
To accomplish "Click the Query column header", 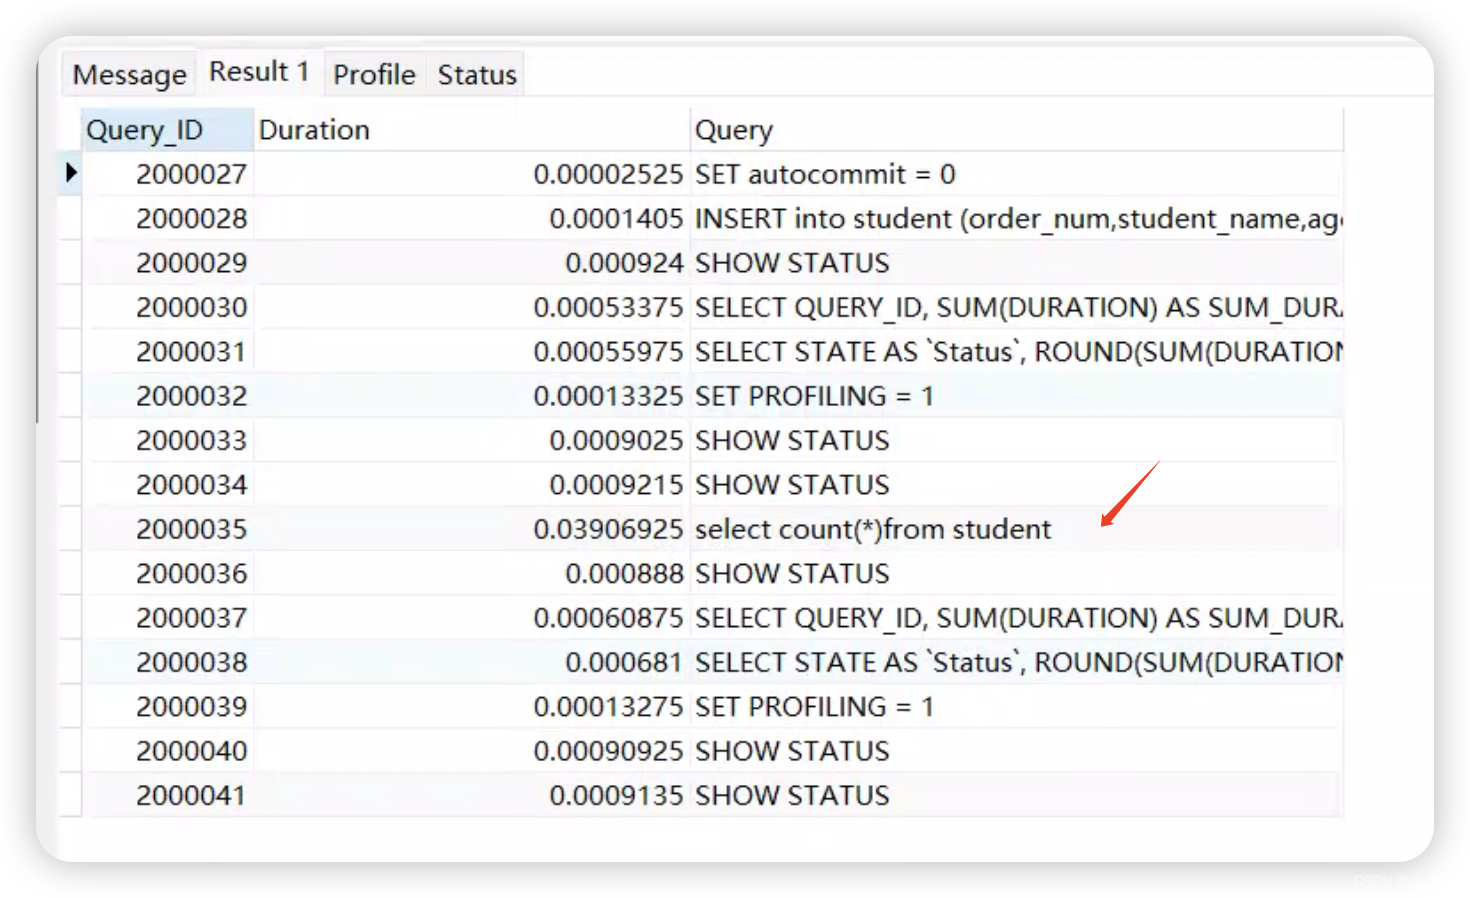I will pyautogui.click(x=1016, y=130).
